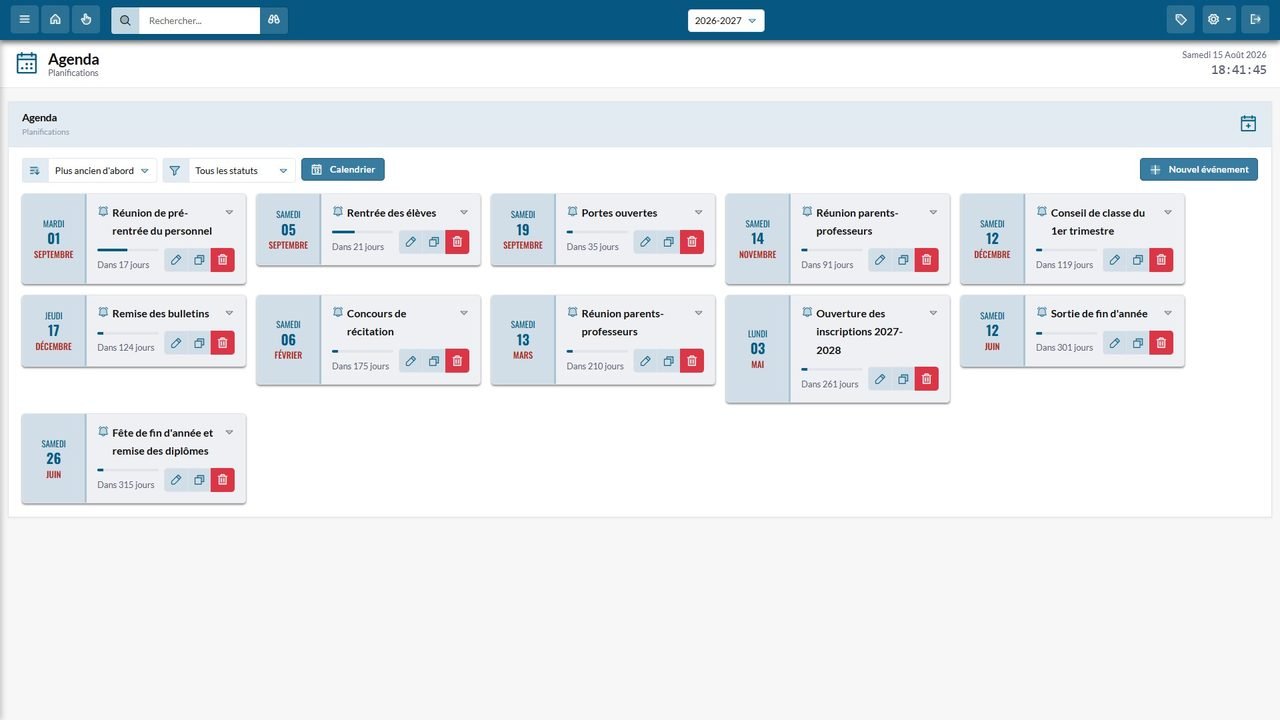
Task: Click the bell icon beside Remise des bulletins
Action: click(x=103, y=313)
